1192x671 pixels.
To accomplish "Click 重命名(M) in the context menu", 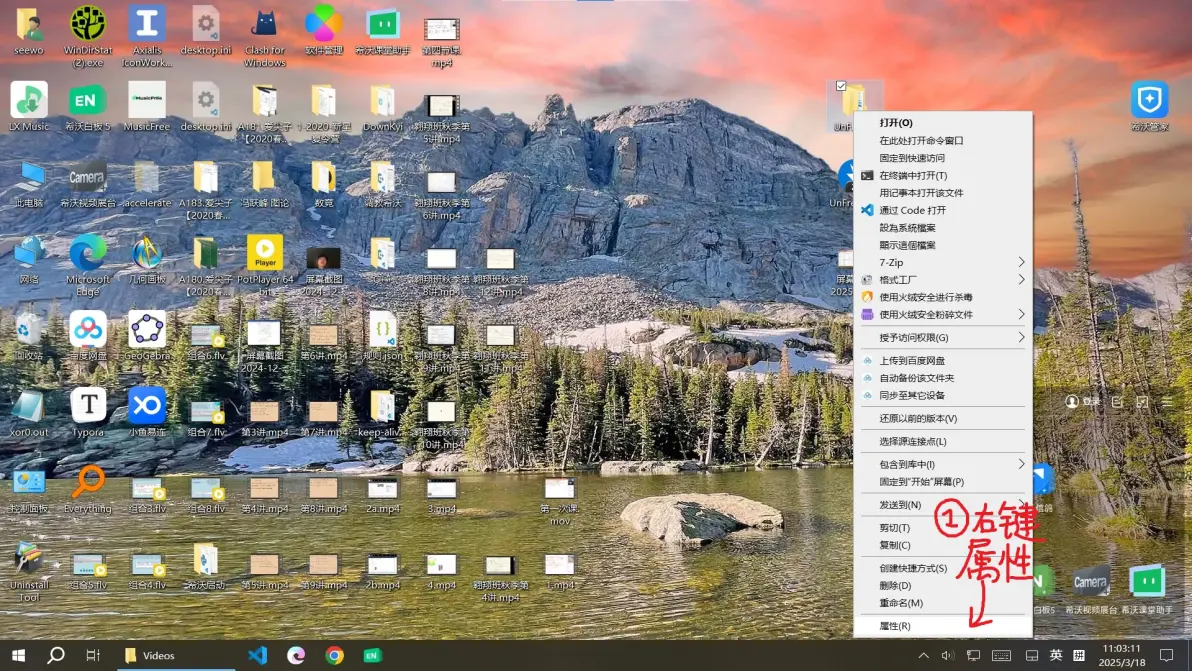I will click(901, 603).
